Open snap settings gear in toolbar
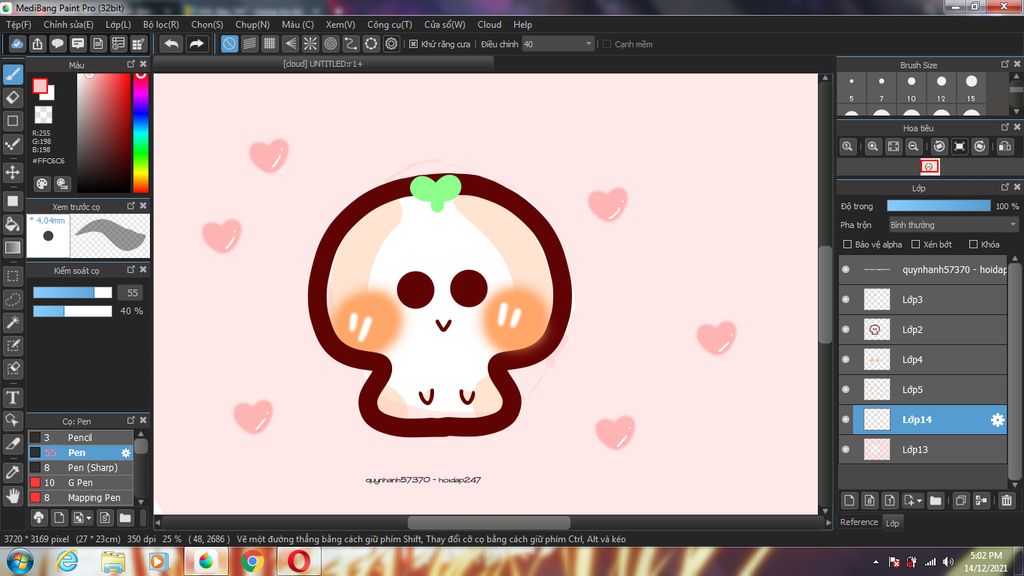 click(x=391, y=44)
